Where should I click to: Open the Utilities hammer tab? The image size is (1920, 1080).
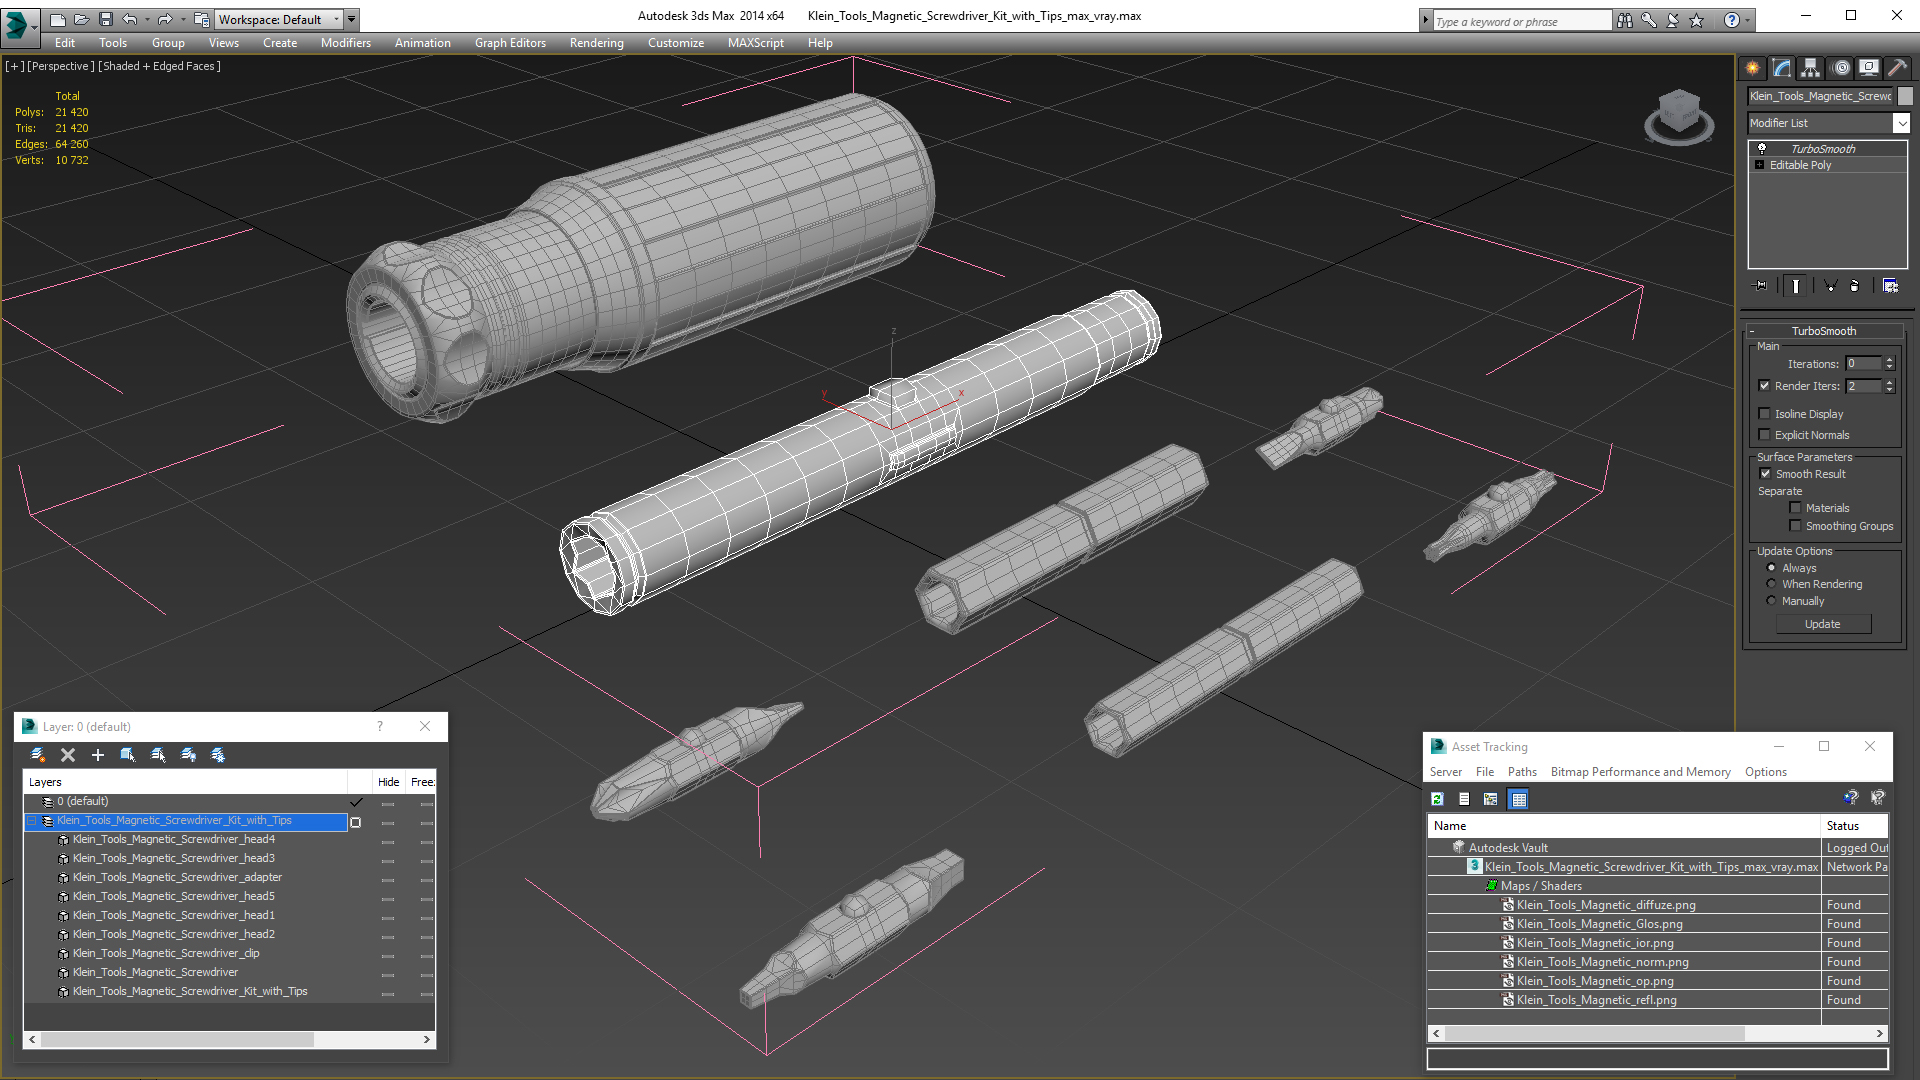(x=1897, y=68)
